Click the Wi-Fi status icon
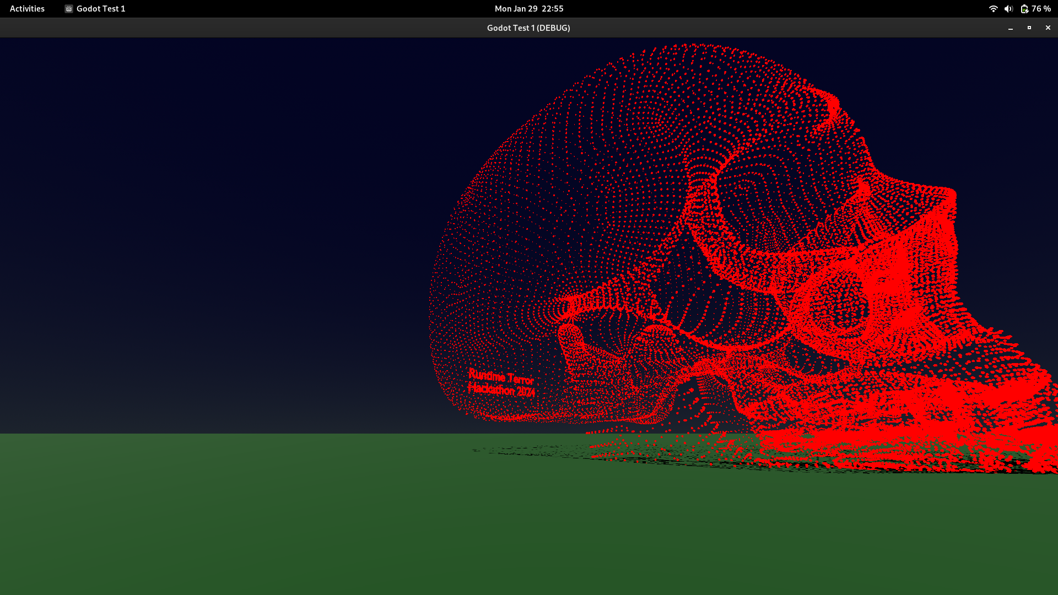Viewport: 1058px width, 595px height. [x=993, y=9]
